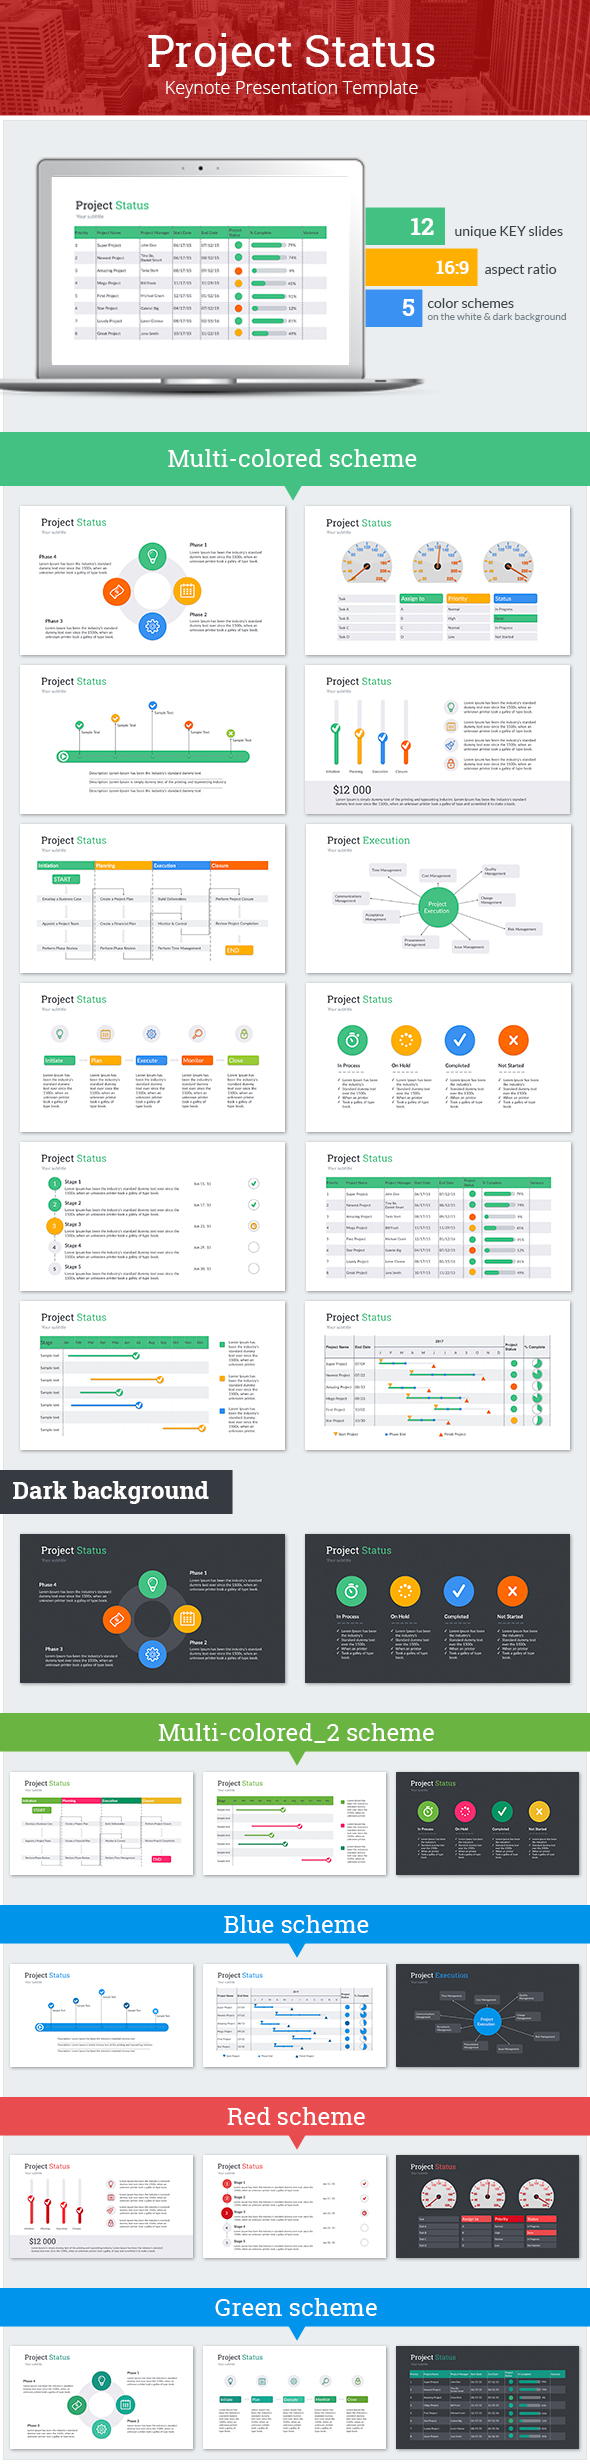Click the yellow Plan label button

click(x=105, y=1060)
